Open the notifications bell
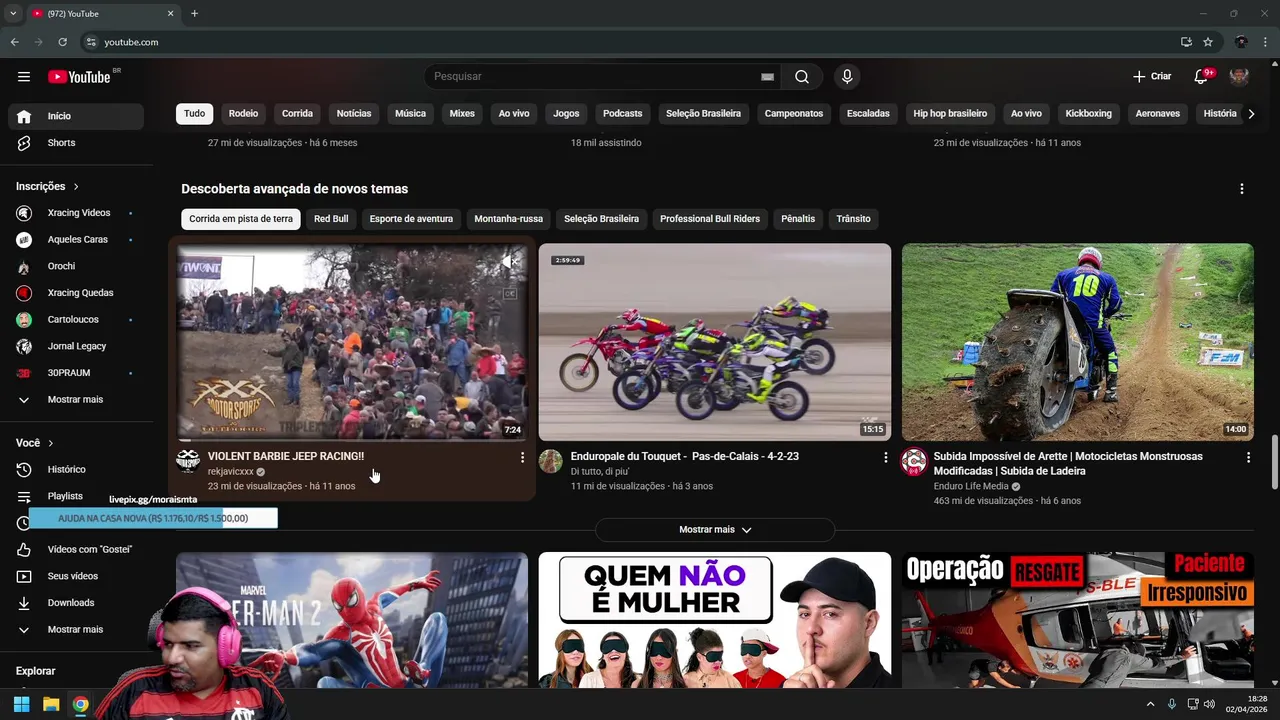The width and height of the screenshot is (1280, 720). (1202, 77)
